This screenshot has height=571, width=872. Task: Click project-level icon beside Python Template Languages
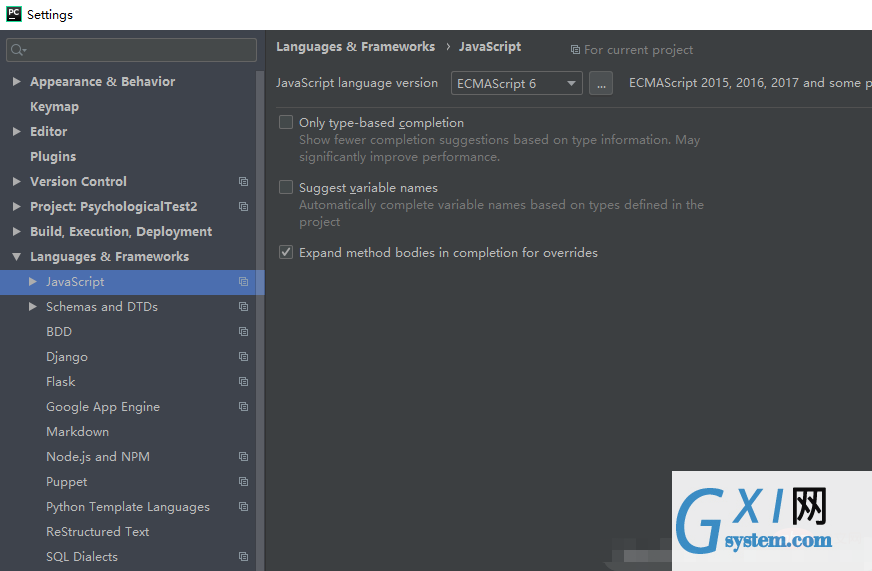coord(243,507)
